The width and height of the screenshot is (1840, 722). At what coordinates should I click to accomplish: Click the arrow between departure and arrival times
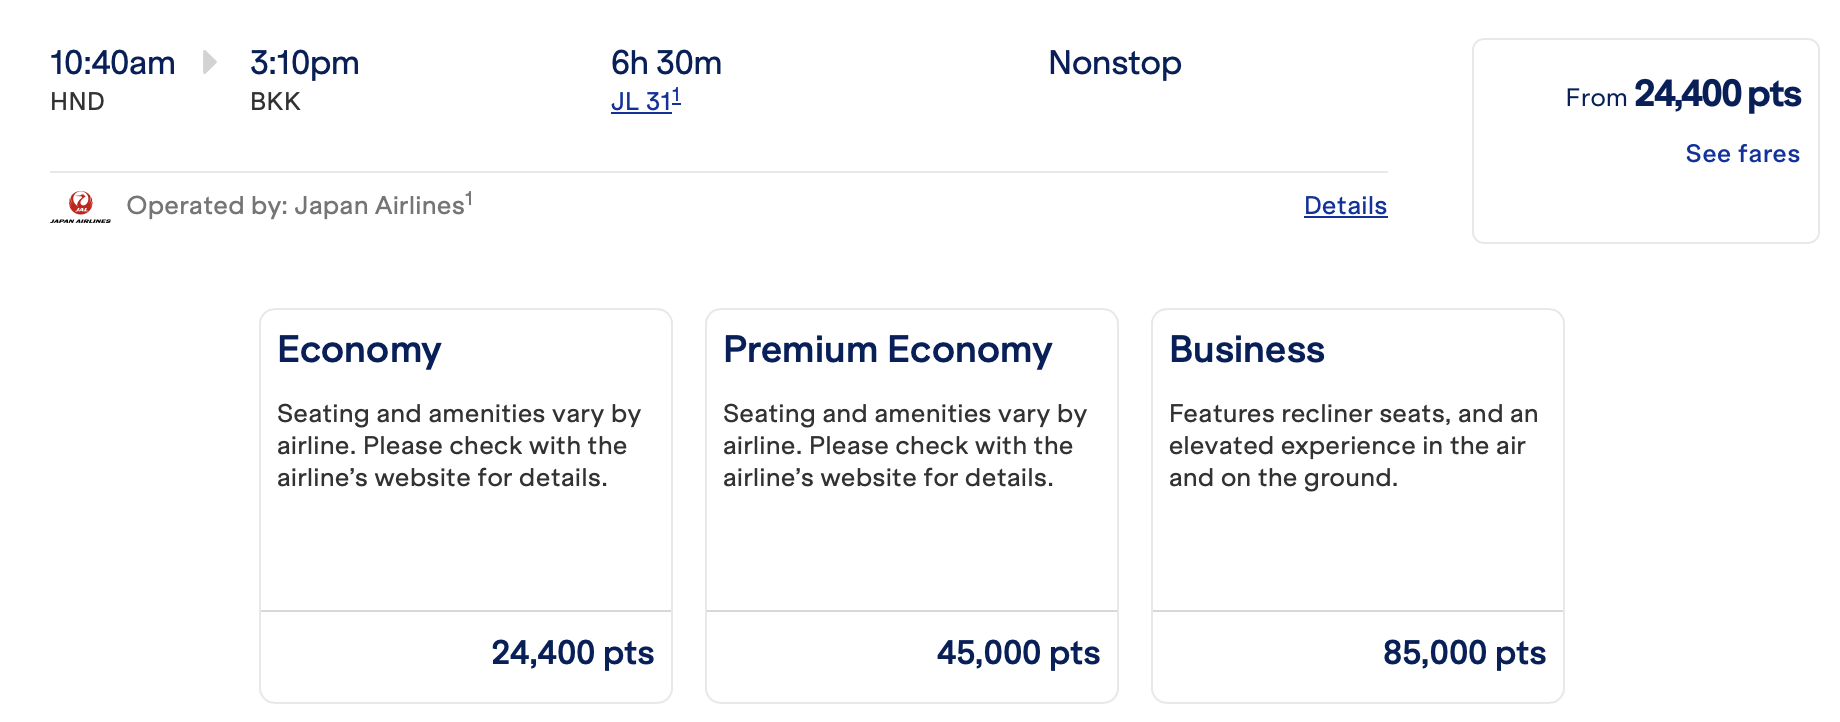pyautogui.click(x=209, y=62)
